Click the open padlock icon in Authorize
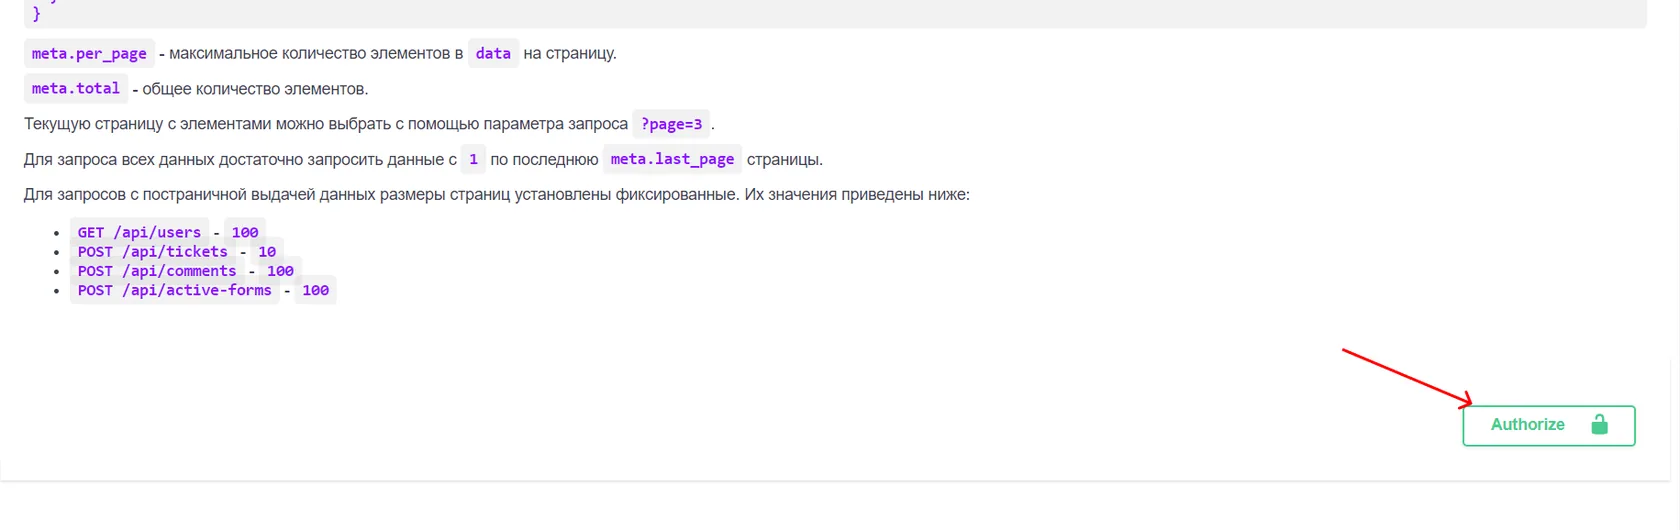This screenshot has height=530, width=1680. tap(1599, 425)
